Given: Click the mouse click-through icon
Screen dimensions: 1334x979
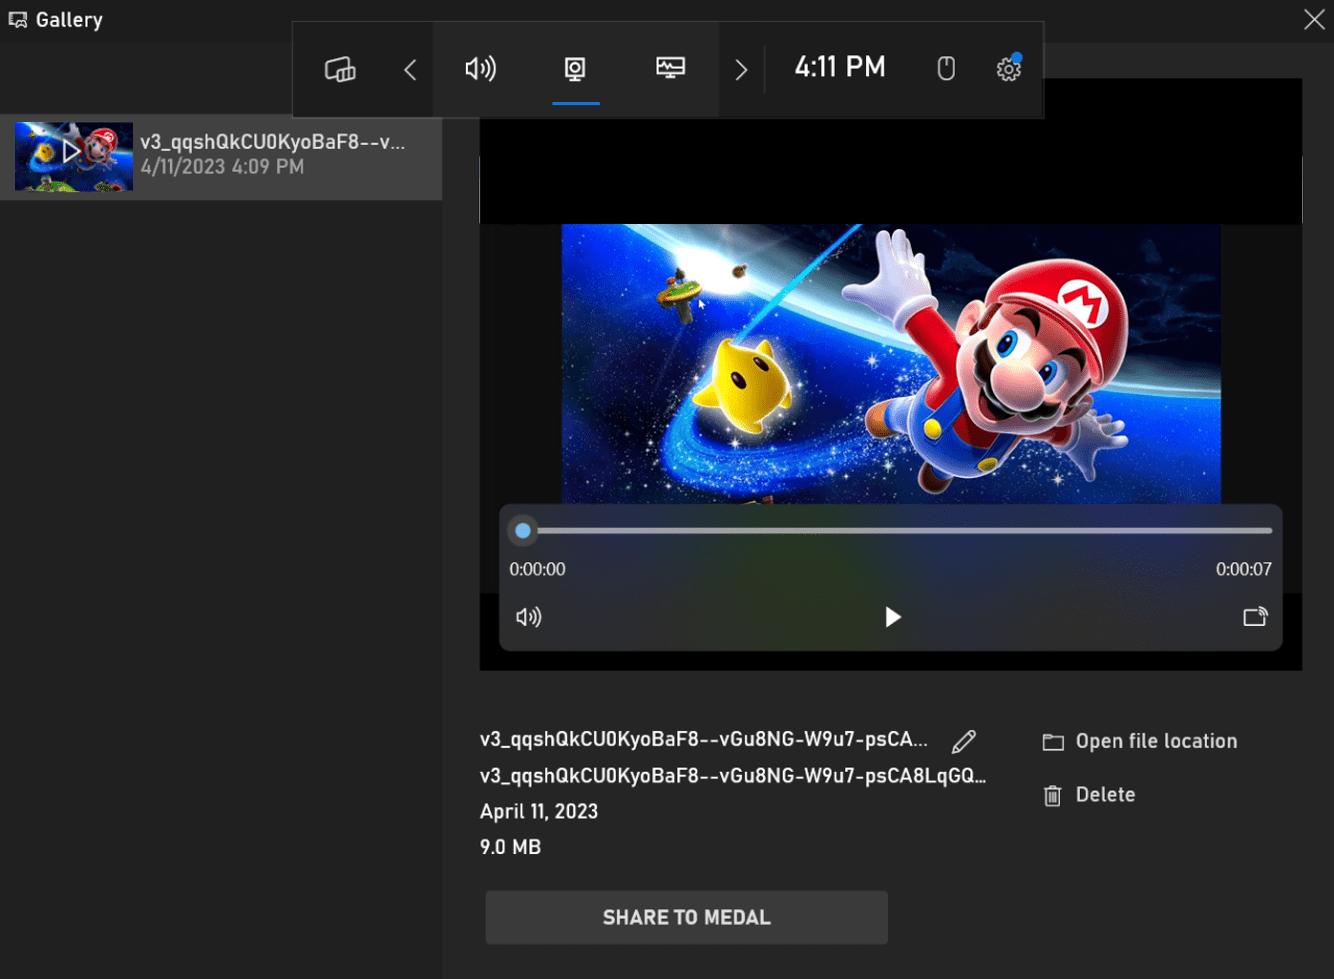Looking at the screenshot, I should point(946,69).
